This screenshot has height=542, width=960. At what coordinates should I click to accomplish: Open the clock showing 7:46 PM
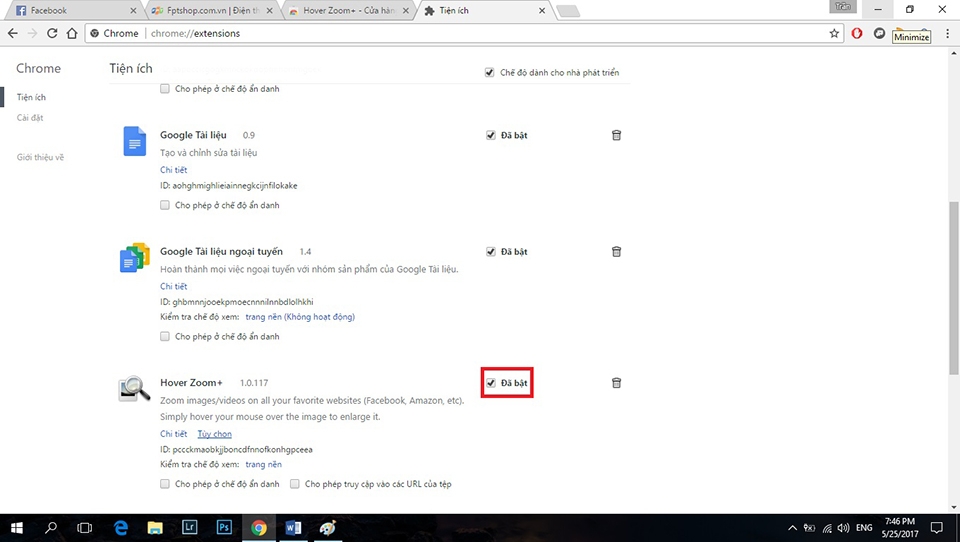tap(900, 527)
